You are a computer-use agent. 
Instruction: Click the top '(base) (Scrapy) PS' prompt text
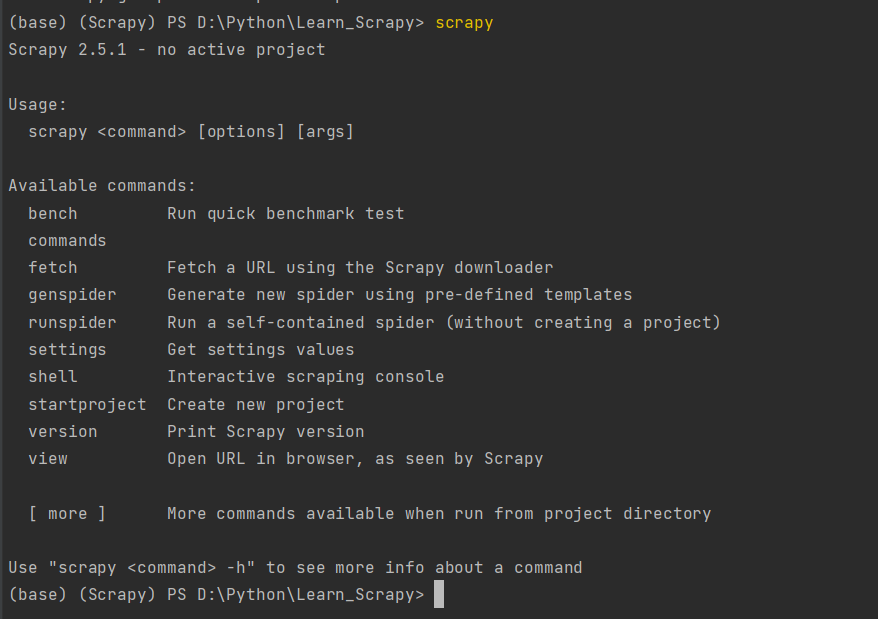(x=97, y=23)
